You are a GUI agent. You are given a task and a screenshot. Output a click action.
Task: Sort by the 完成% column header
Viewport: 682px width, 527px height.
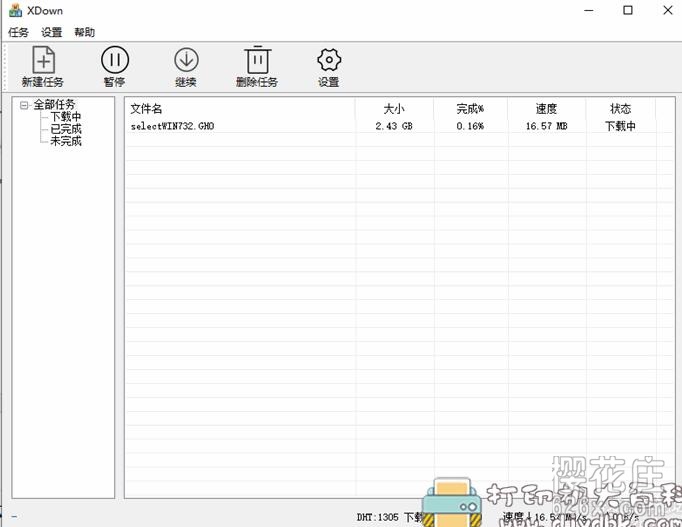[x=470, y=109]
